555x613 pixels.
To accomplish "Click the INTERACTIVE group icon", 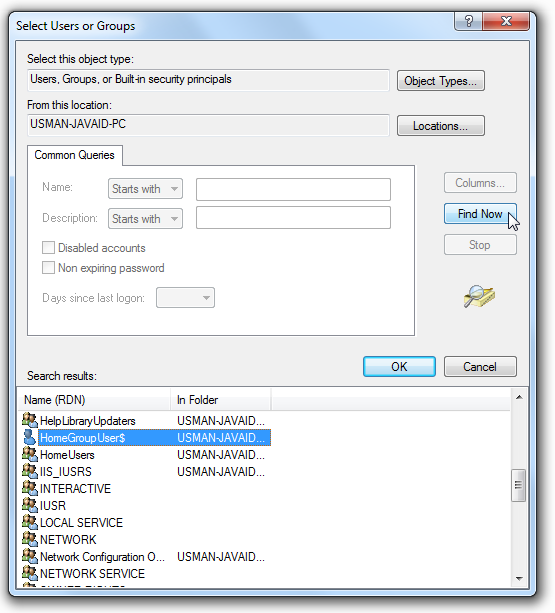I will coord(29,488).
